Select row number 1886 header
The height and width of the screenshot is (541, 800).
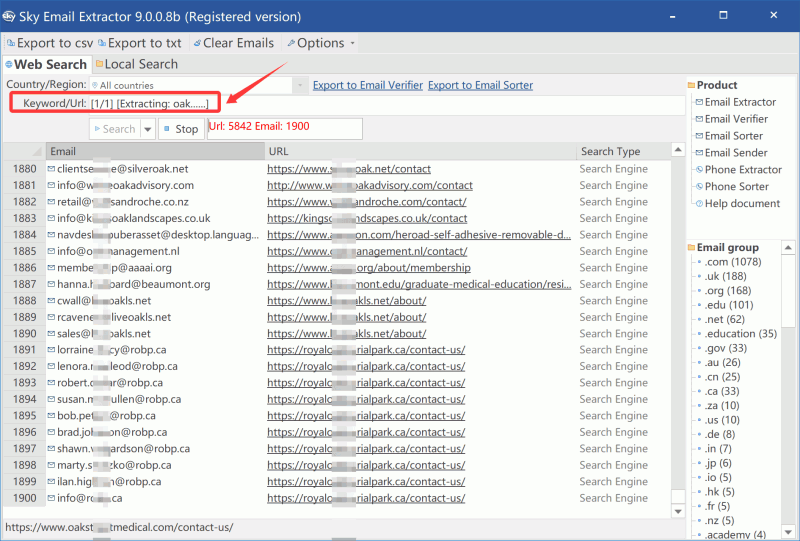click(24, 268)
